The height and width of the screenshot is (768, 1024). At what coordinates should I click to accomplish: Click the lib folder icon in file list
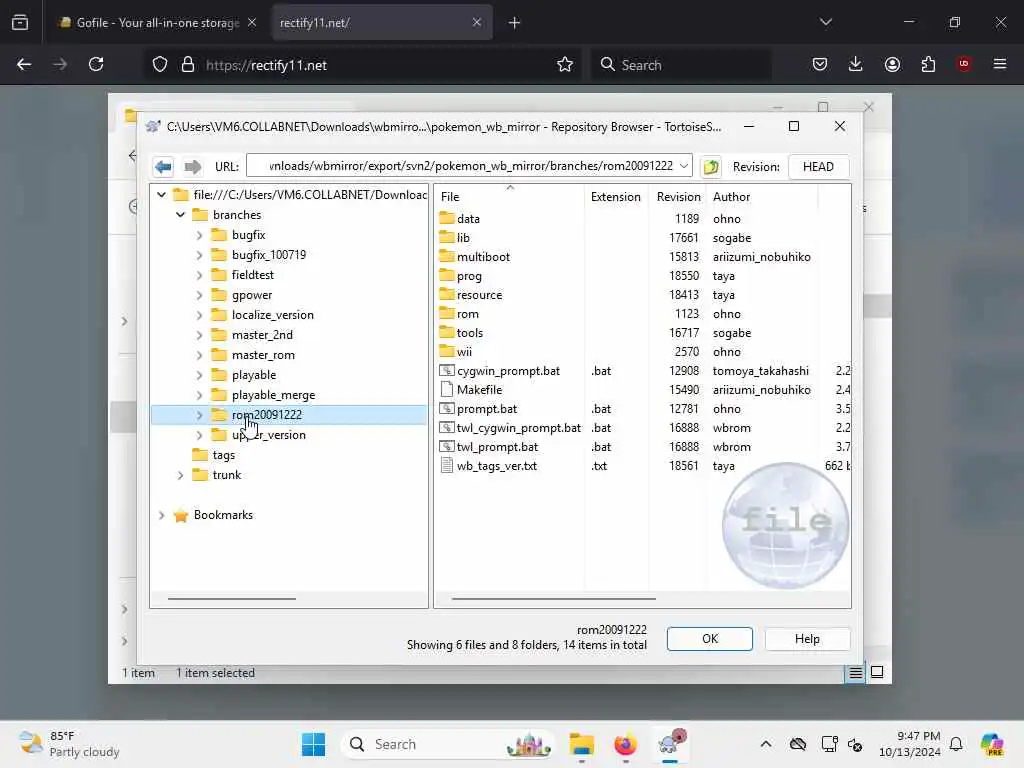point(447,237)
